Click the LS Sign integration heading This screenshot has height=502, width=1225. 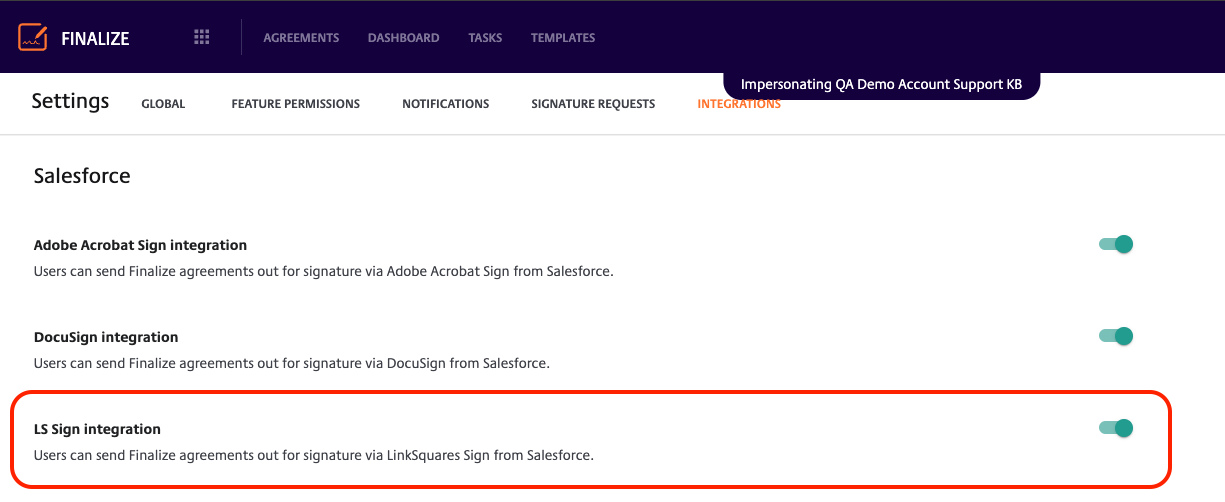tap(97, 429)
